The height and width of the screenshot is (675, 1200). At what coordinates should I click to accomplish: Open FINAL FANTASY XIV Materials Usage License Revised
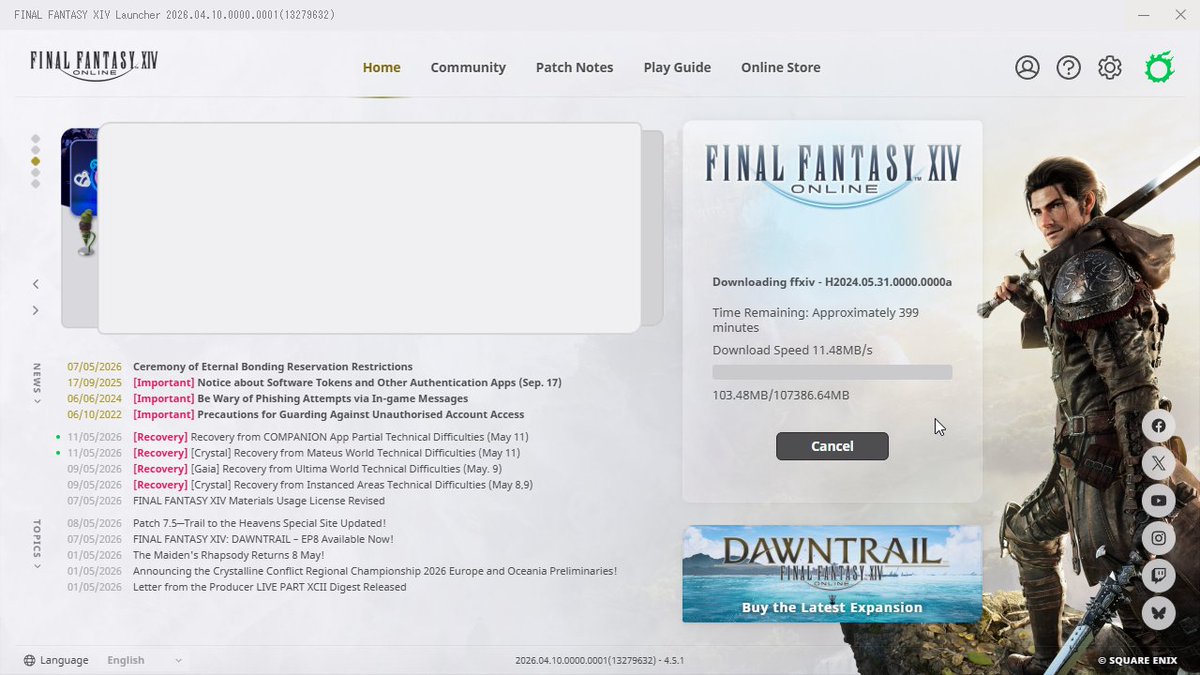point(258,501)
